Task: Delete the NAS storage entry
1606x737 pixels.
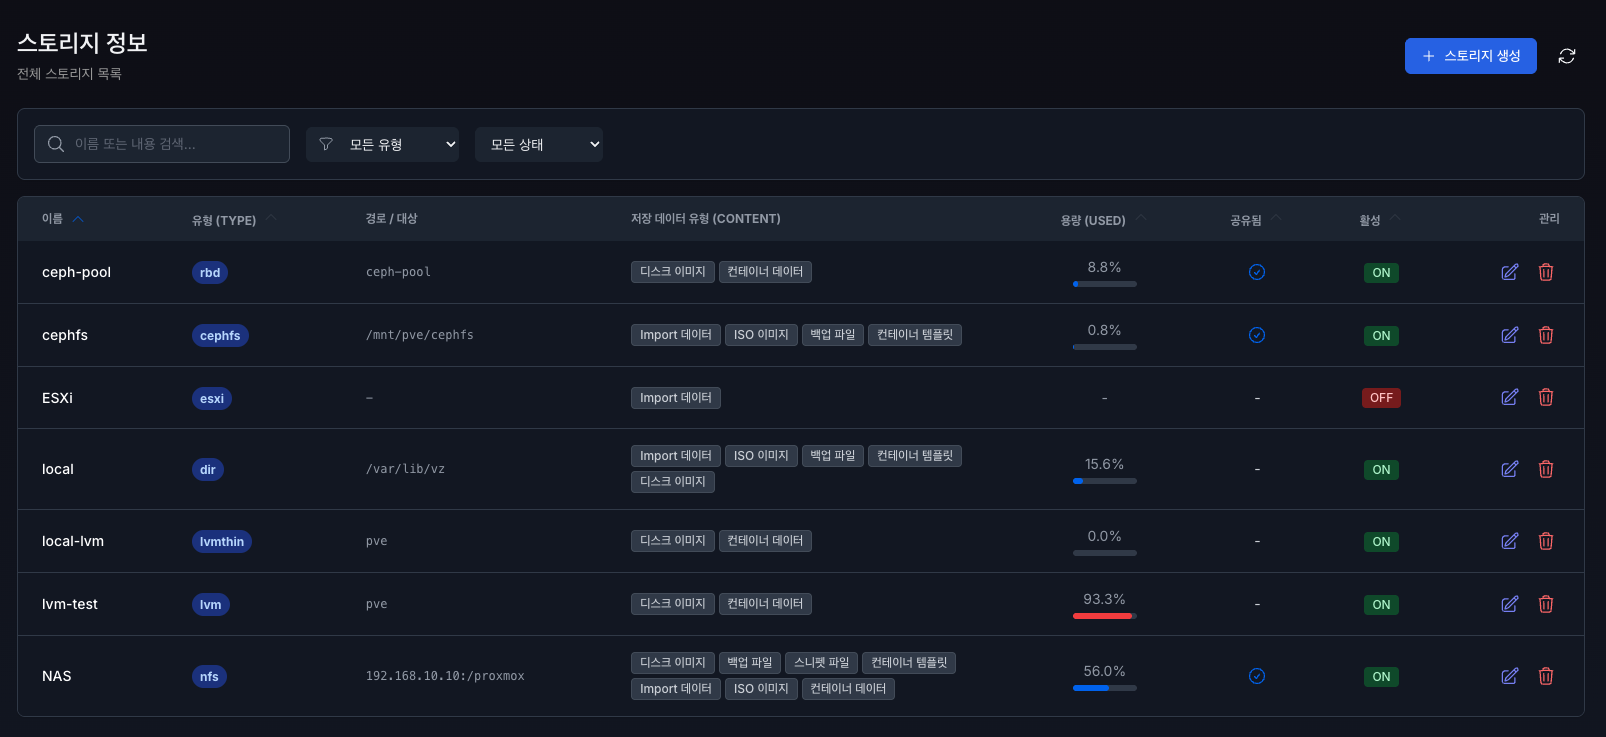Action: [x=1545, y=676]
